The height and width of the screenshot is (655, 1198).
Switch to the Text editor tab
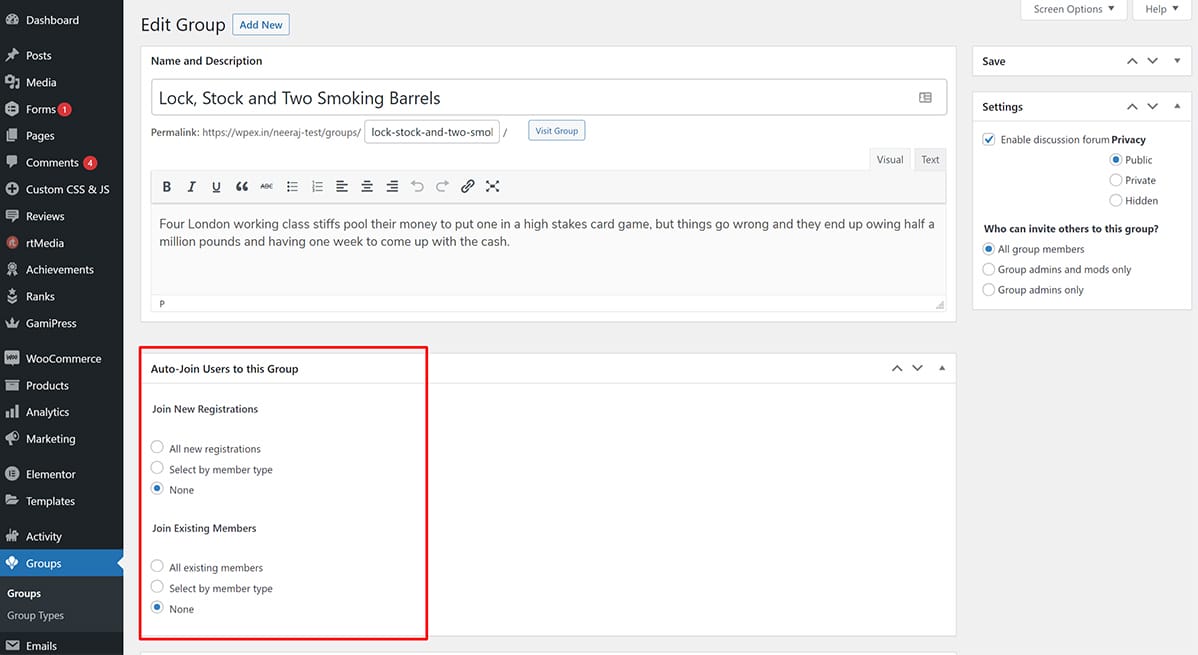930,160
